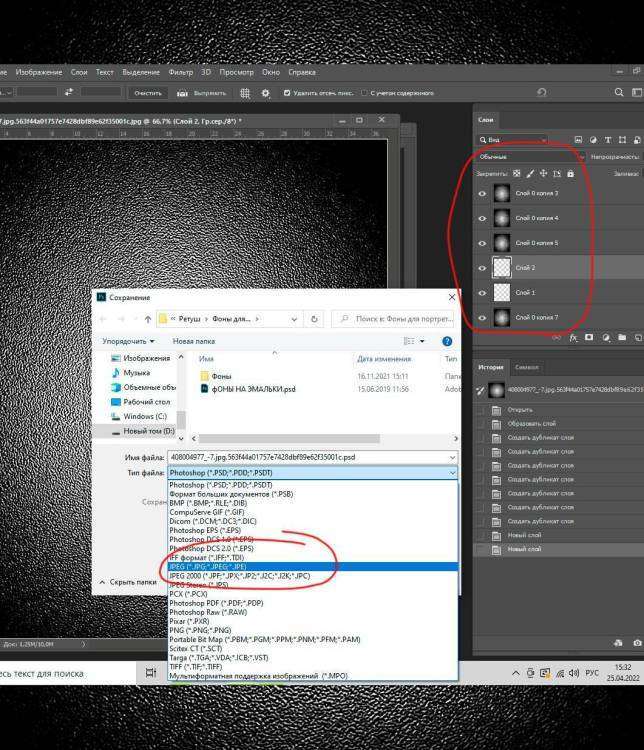Click the refresh button in save dialog
The image size is (644, 750).
coord(315,319)
